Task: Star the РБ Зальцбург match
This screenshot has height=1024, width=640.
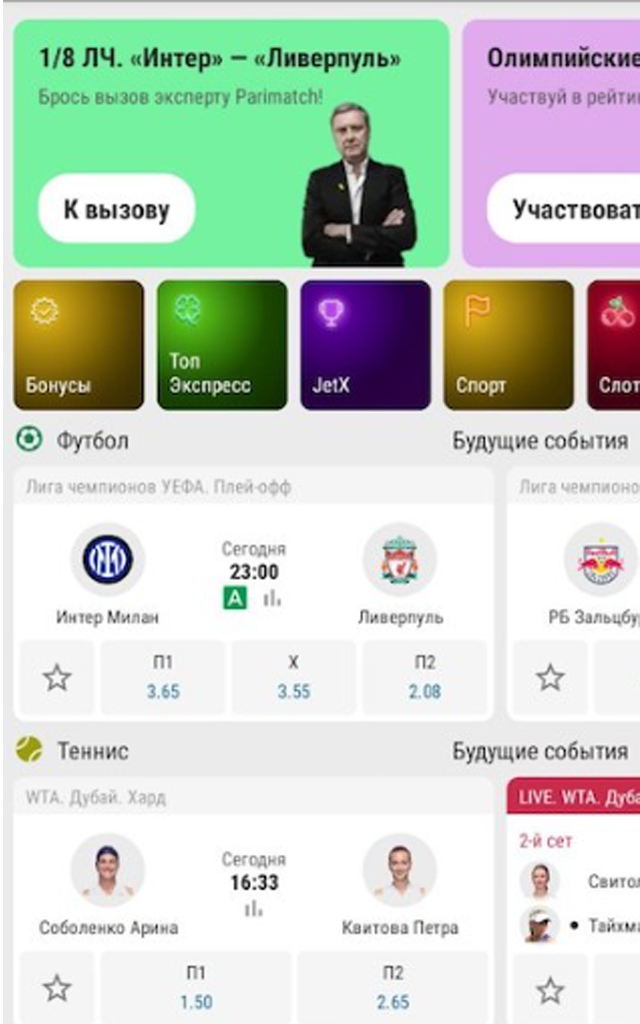Action: coord(550,677)
